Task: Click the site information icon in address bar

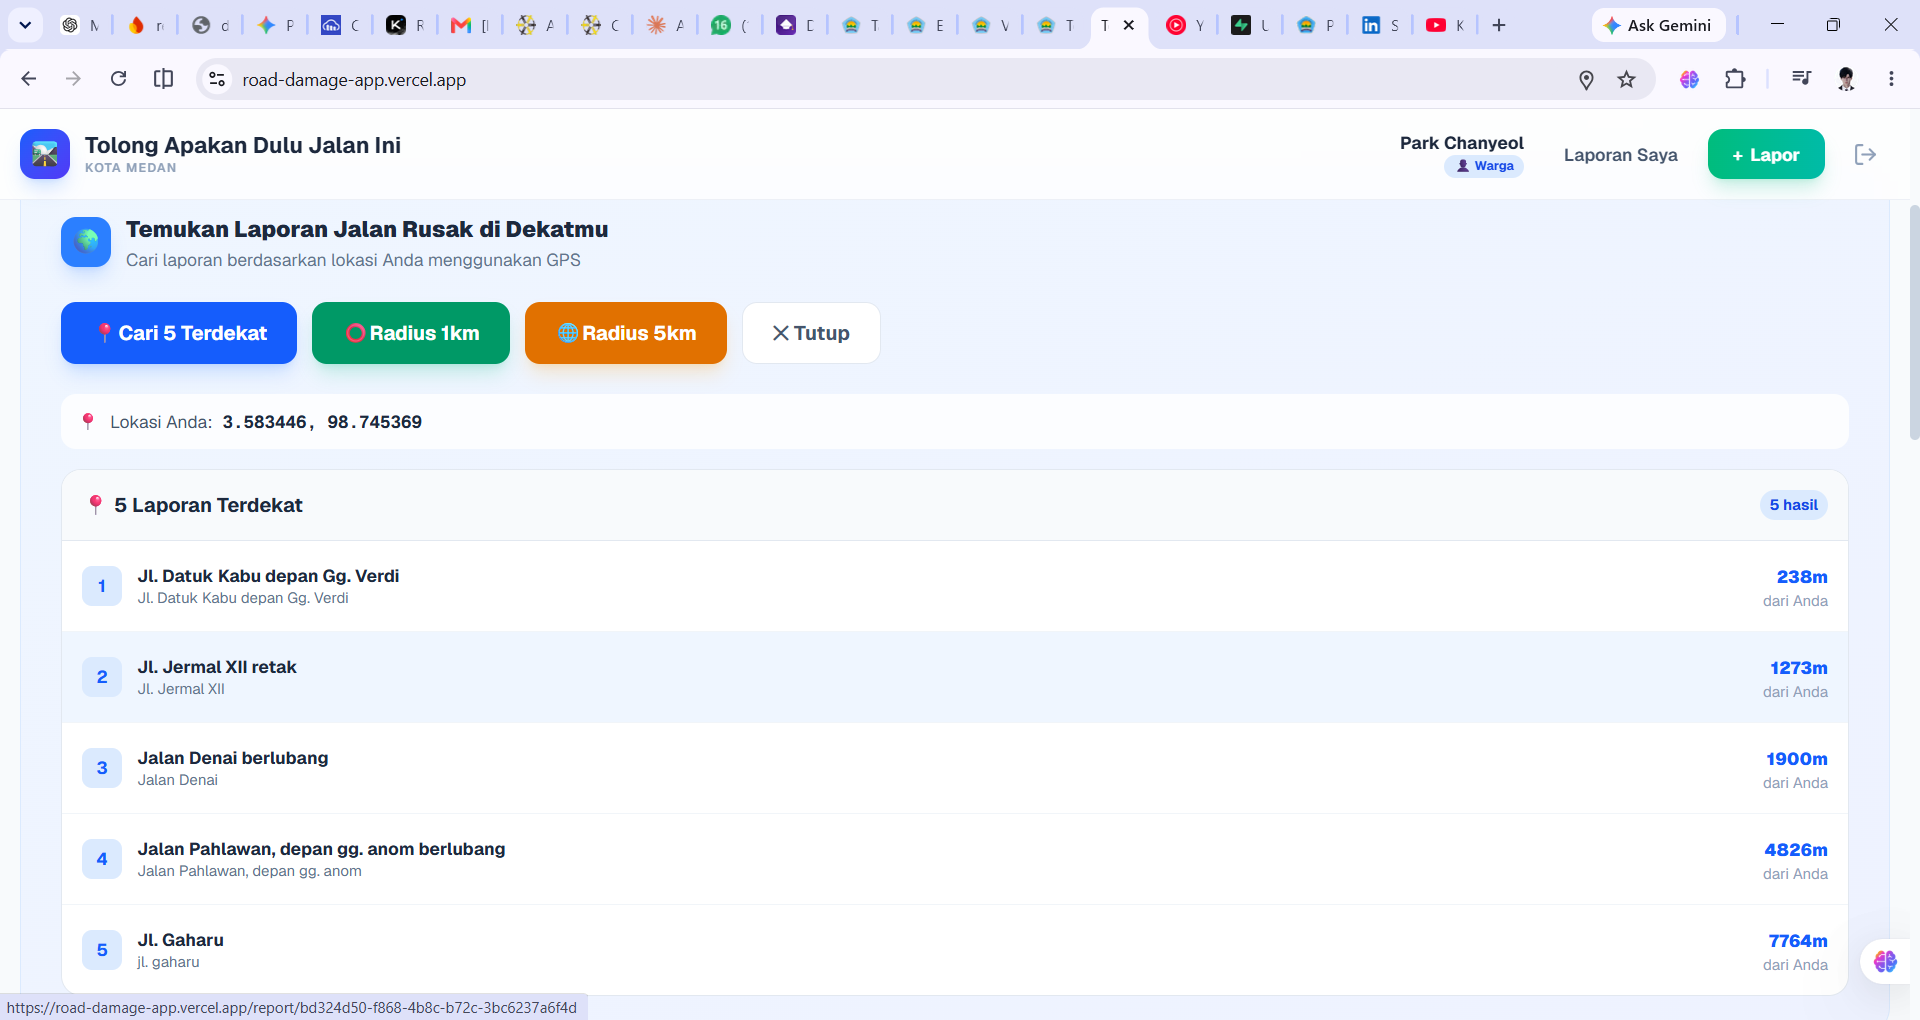Action: (217, 79)
